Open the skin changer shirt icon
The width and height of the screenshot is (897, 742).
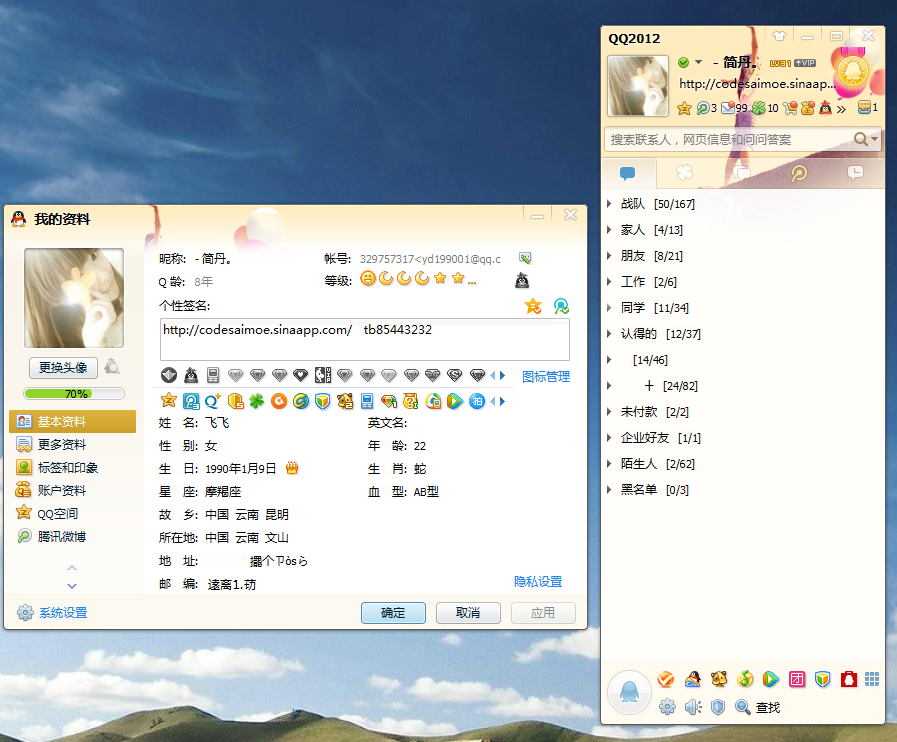coord(779,36)
